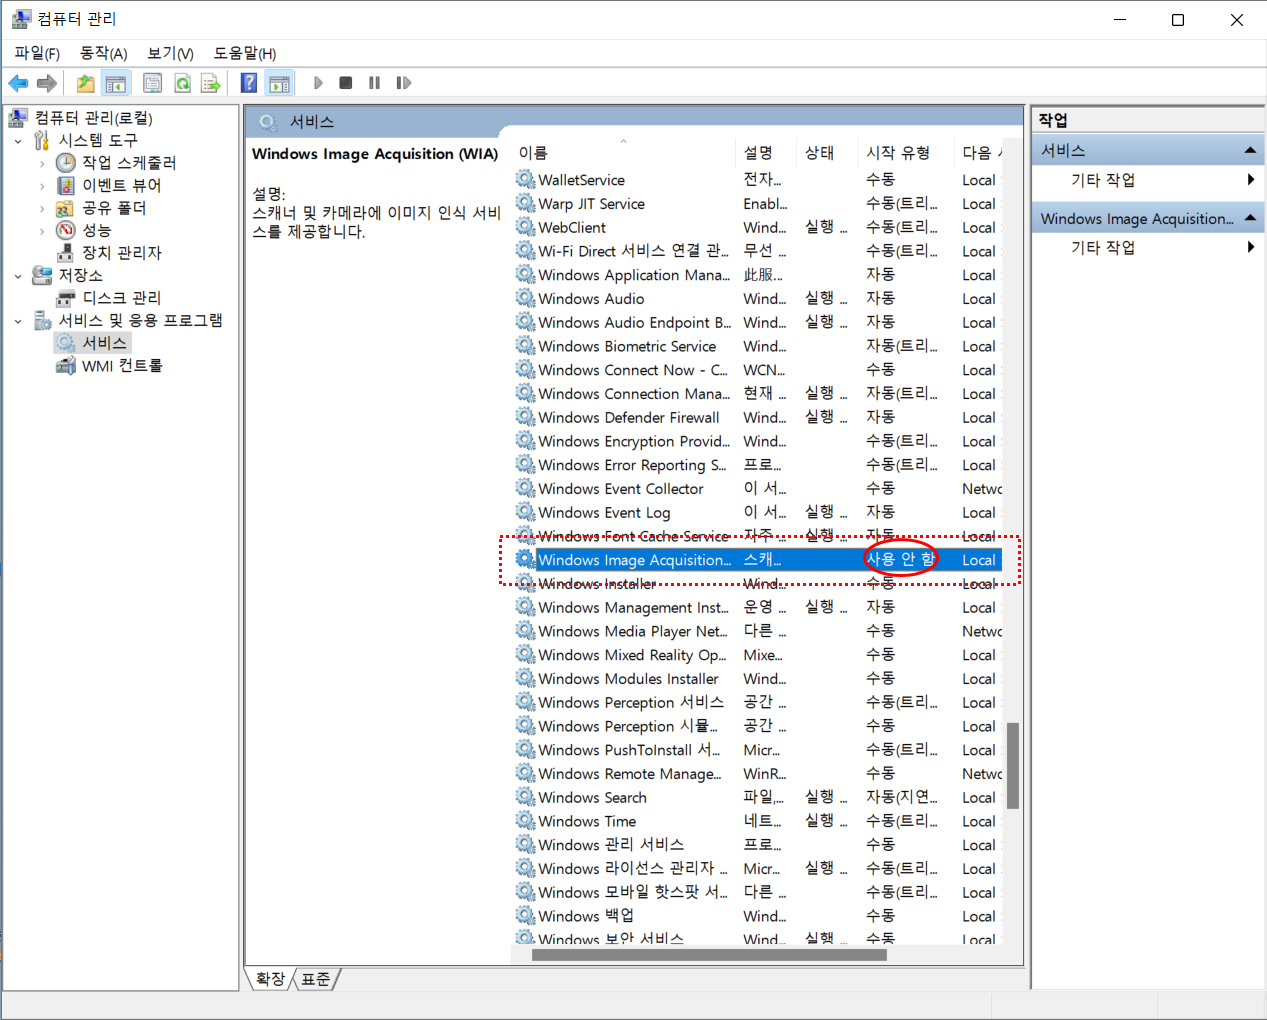Viewport: 1267px width, 1020px height.
Task: Select 장치 관리자 in the tree
Action: coord(121,253)
